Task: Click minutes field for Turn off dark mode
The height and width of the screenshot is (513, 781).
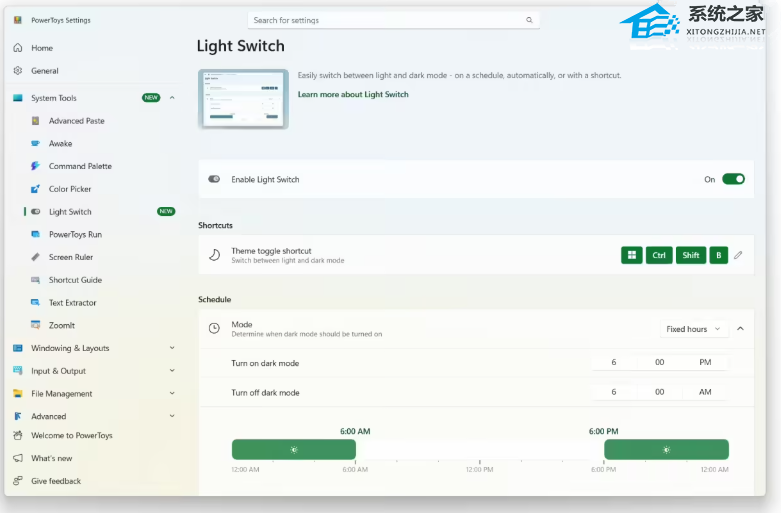Action: (659, 392)
